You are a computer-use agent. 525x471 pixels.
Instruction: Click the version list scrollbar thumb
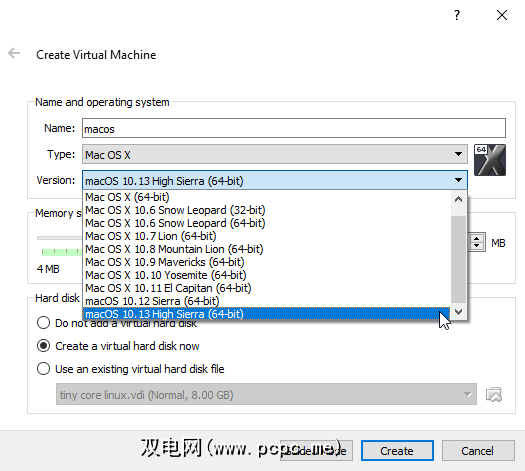[x=458, y=259]
